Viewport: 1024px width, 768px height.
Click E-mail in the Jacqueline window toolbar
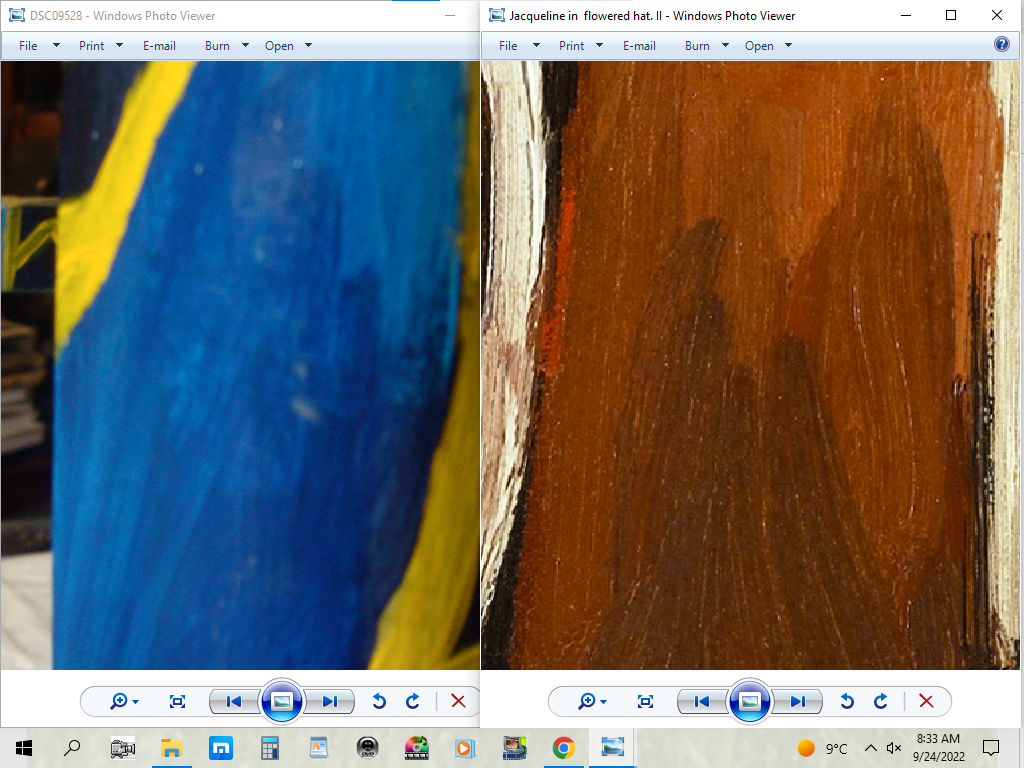639,45
